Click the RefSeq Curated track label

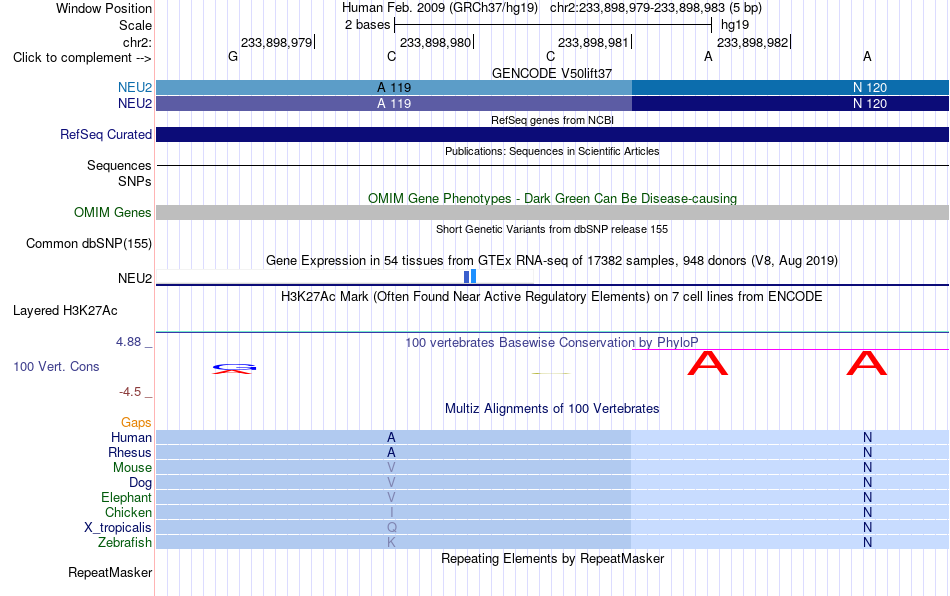(105, 134)
